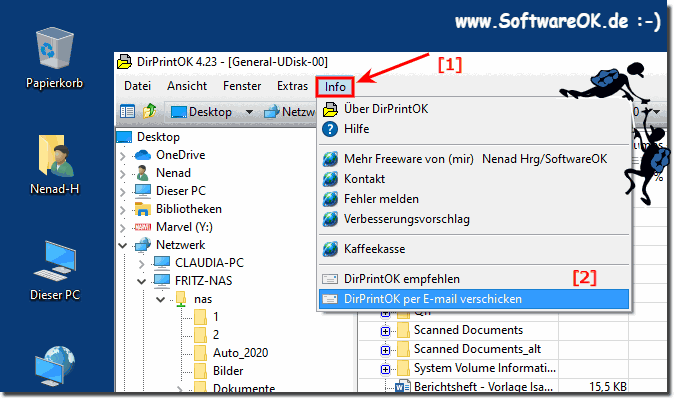Choose DirPrintOK per E-mail verschicken

coord(474,299)
